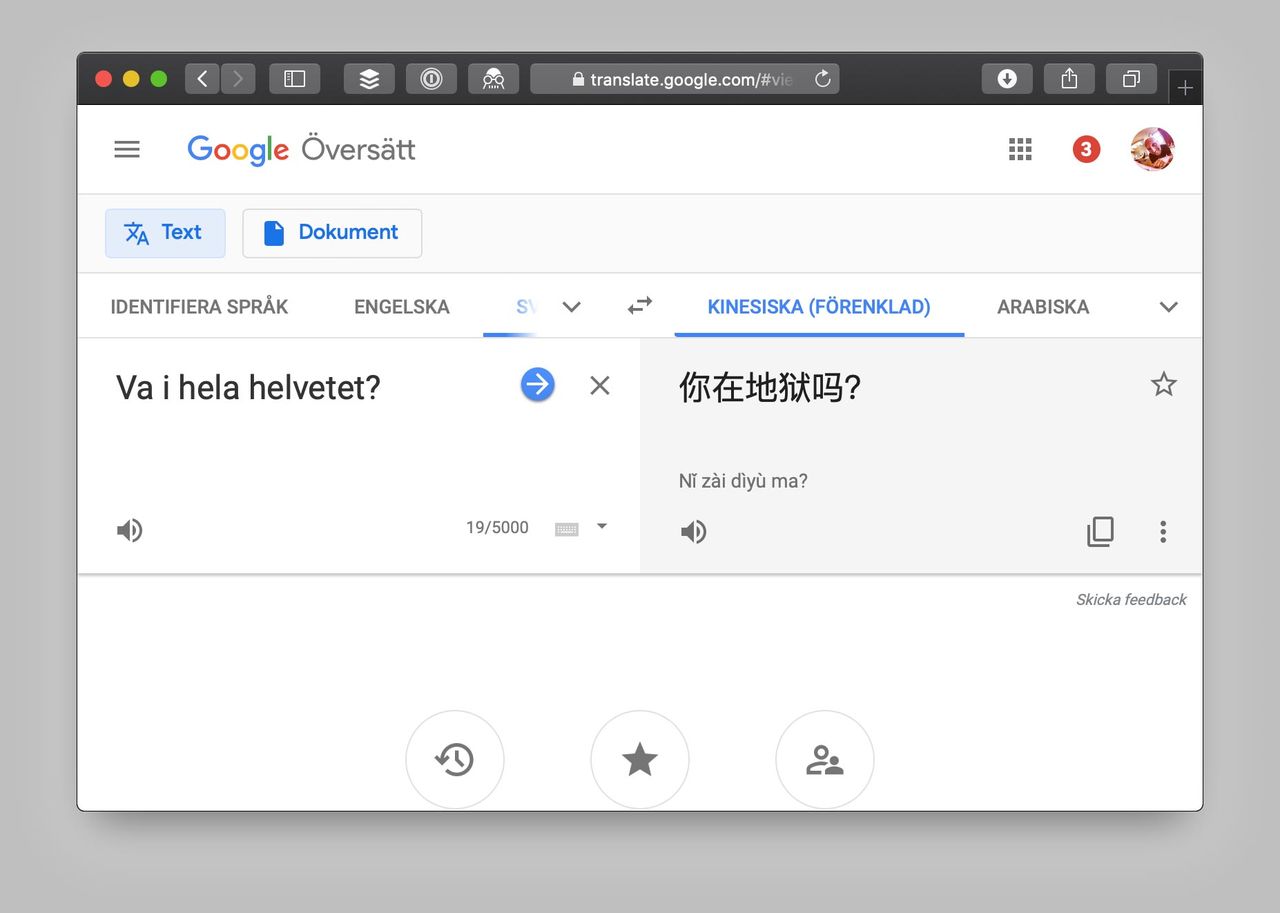This screenshot has width=1280, height=913.
Task: Click the 19/5000 character counter
Action: tap(497, 528)
